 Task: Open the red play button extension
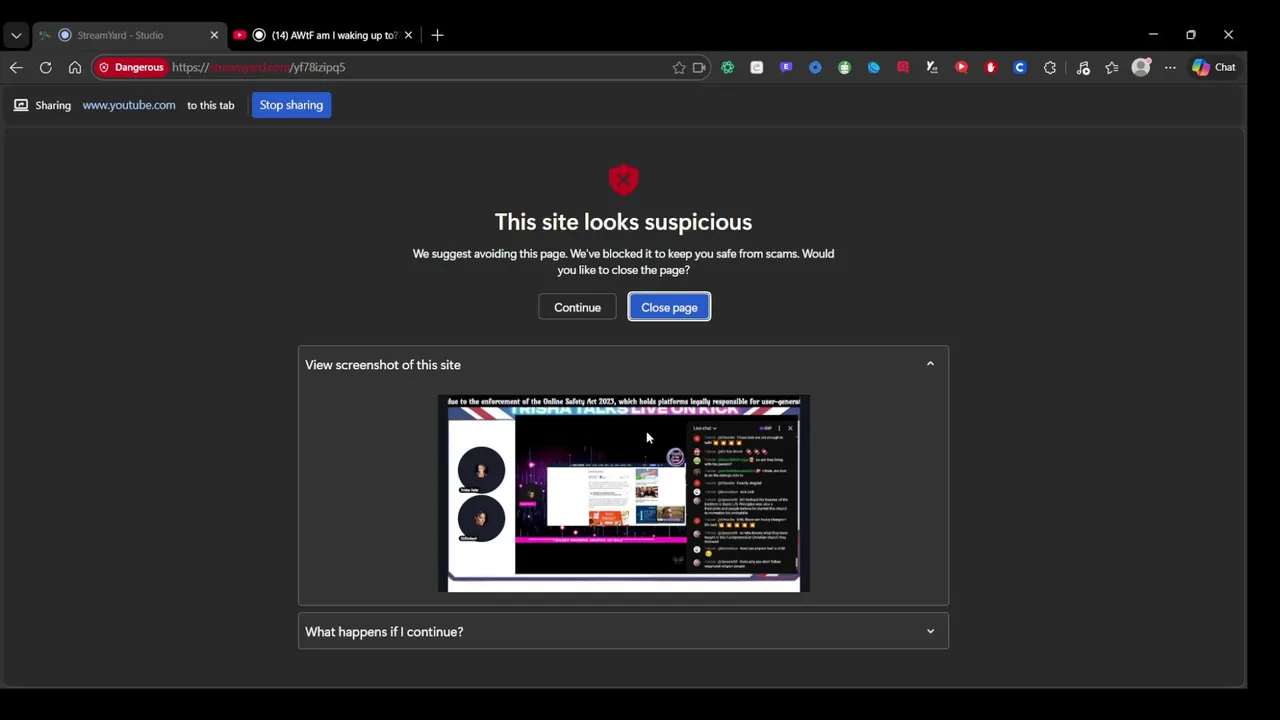tap(961, 67)
